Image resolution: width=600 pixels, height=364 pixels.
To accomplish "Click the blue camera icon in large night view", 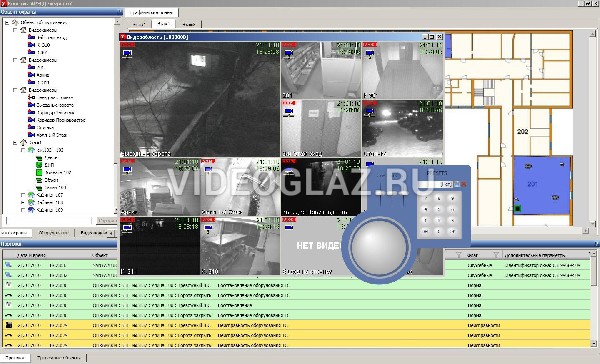I will tap(127, 53).
